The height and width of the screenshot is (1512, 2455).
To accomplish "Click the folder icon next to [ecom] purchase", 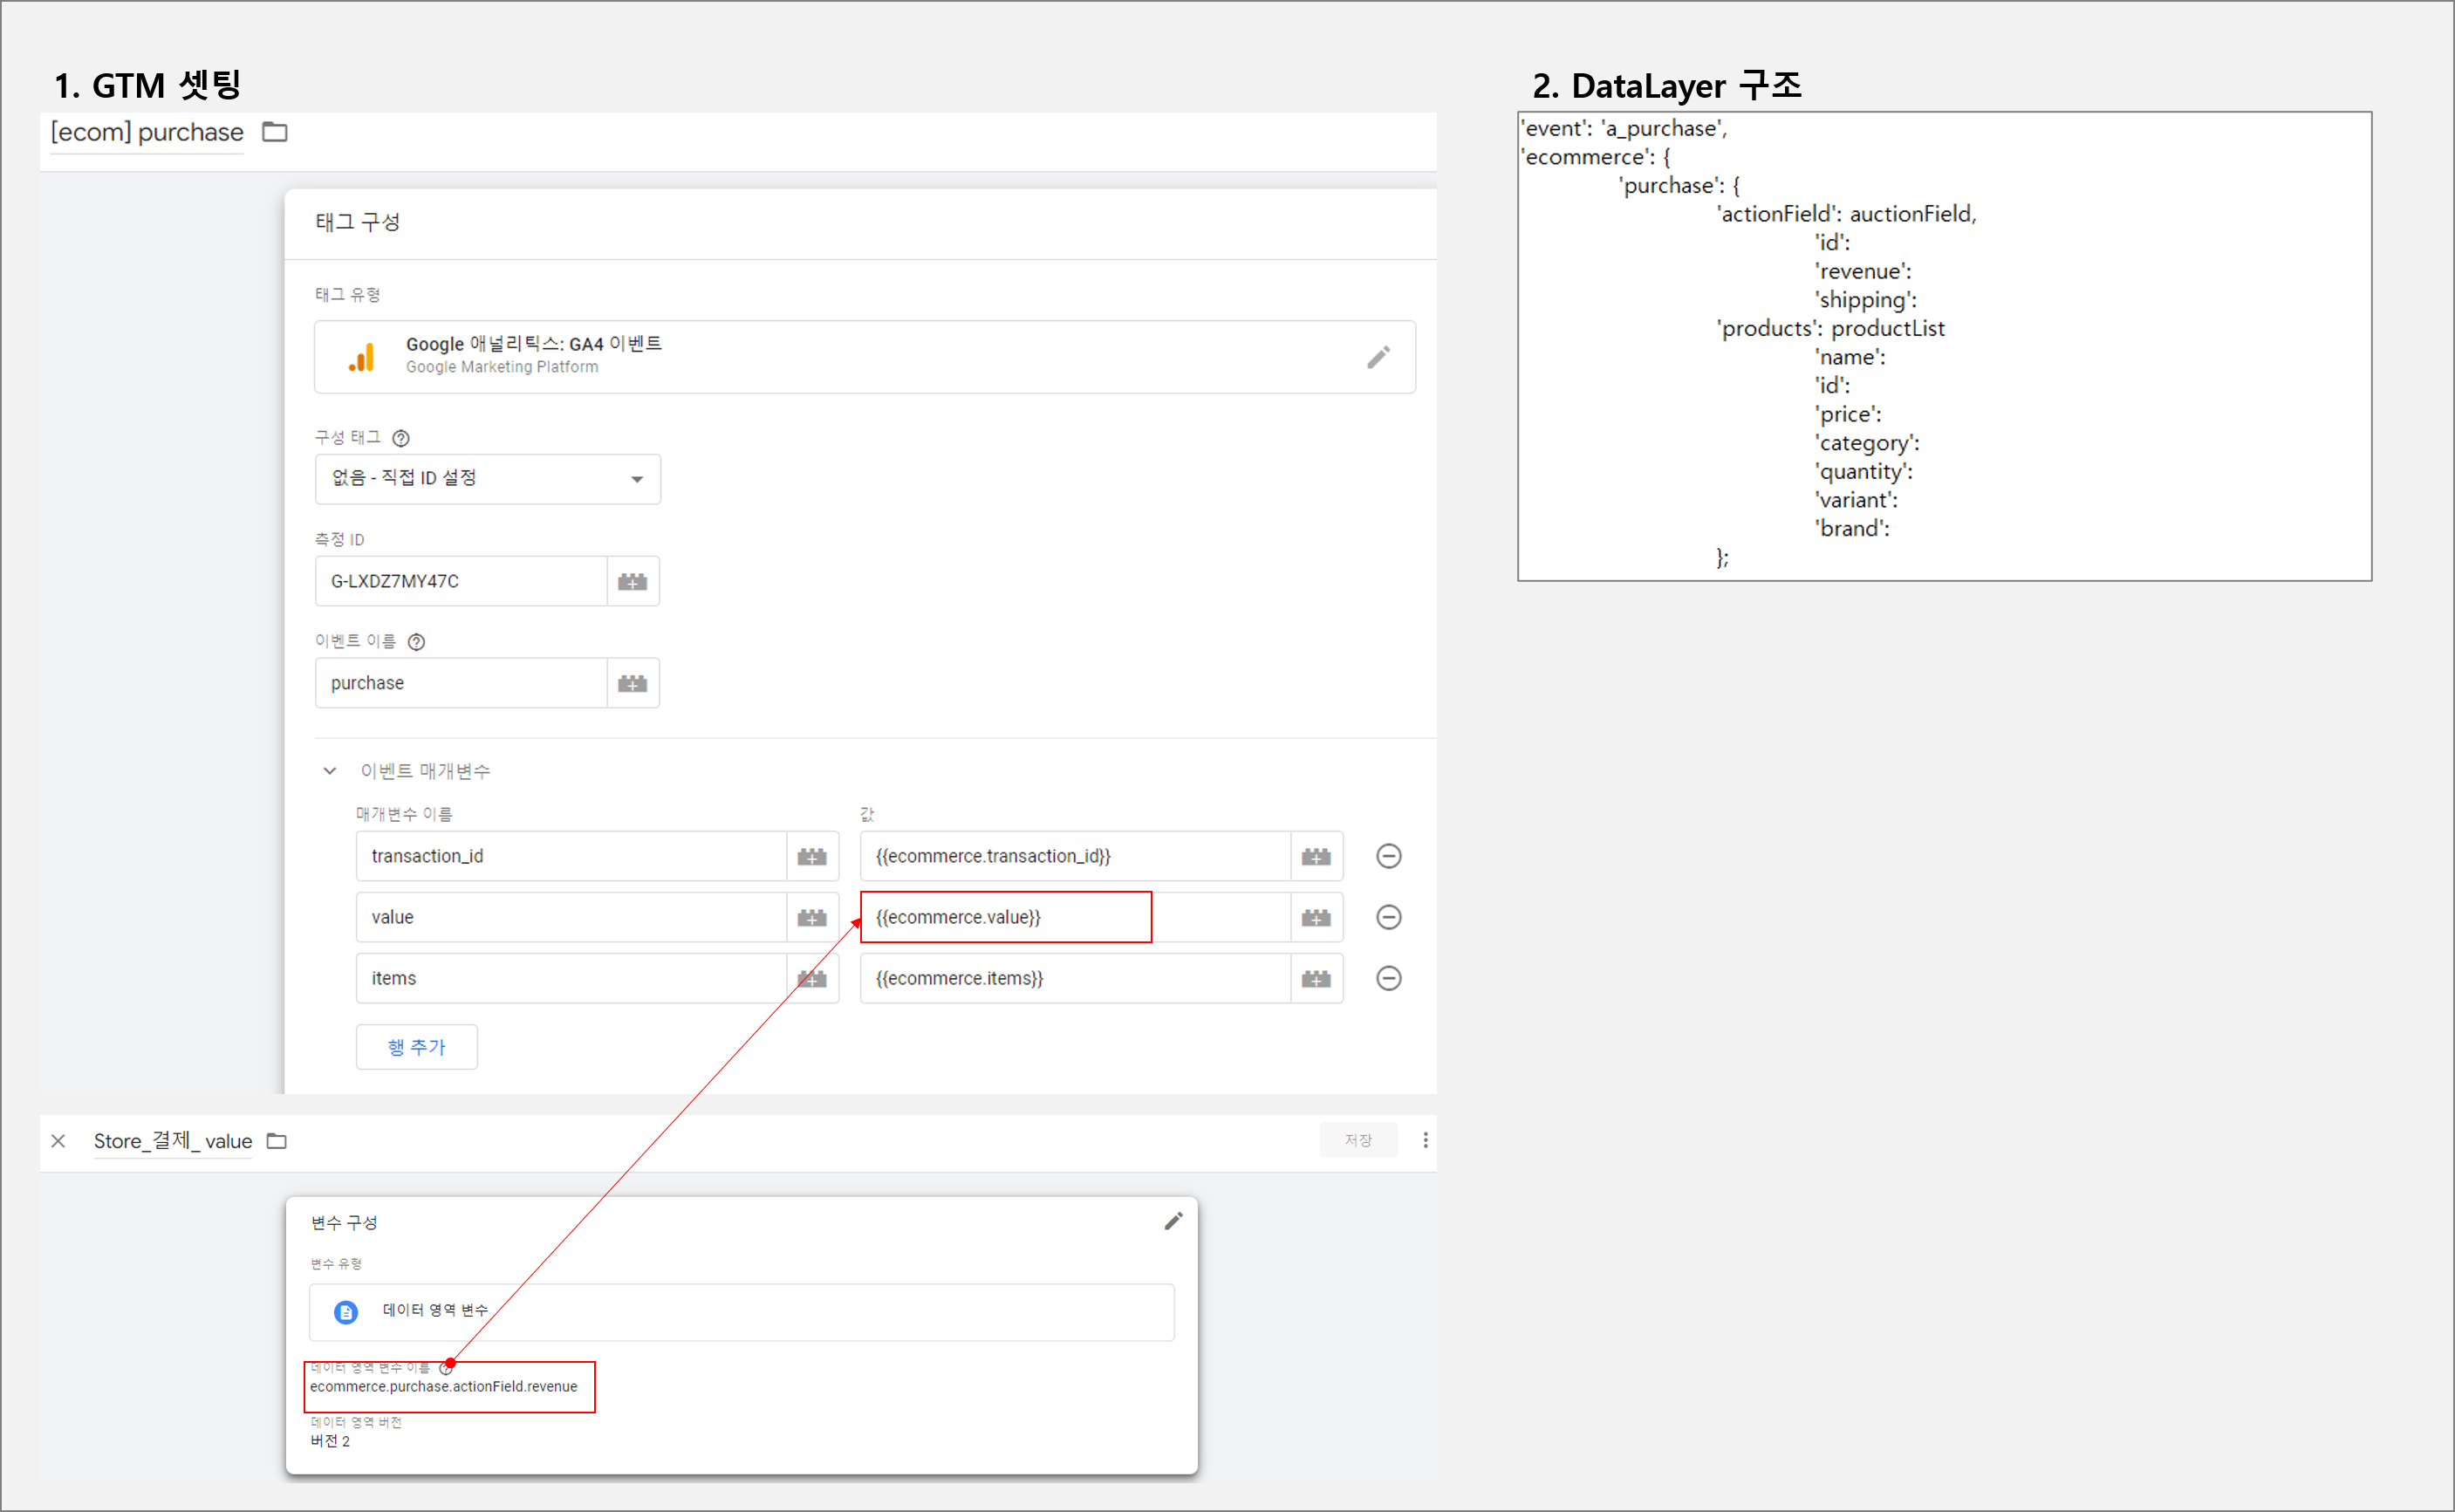I will point(275,132).
